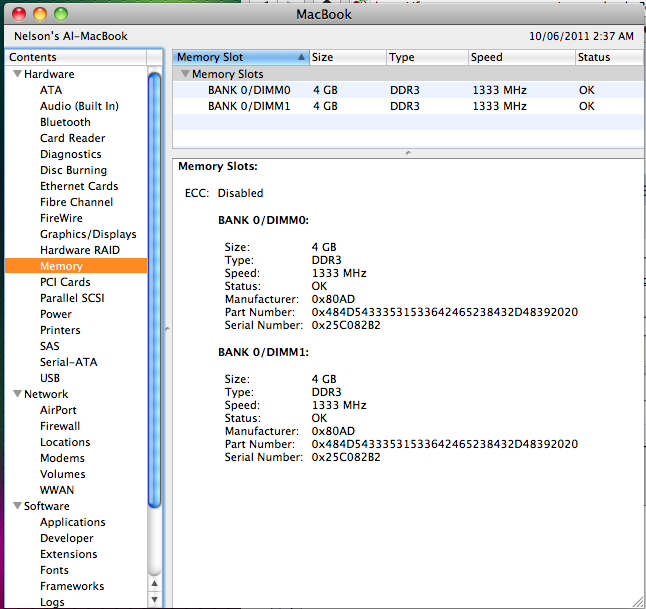Click the sidebar scroll down arrow
This screenshot has width=646, height=609.
pos(154,600)
